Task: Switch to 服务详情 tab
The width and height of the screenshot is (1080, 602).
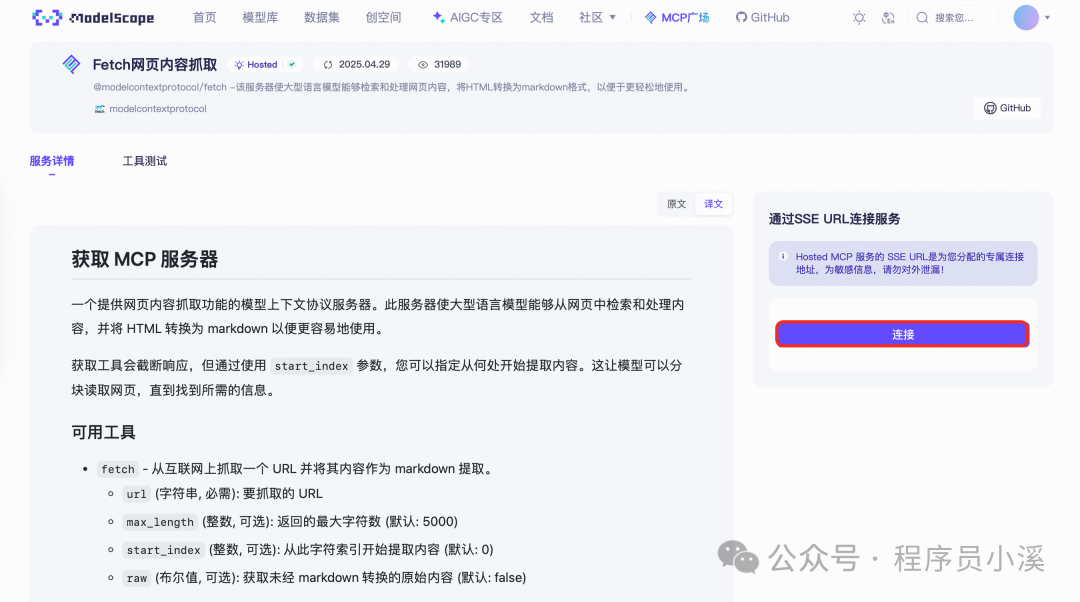Action: [52, 161]
